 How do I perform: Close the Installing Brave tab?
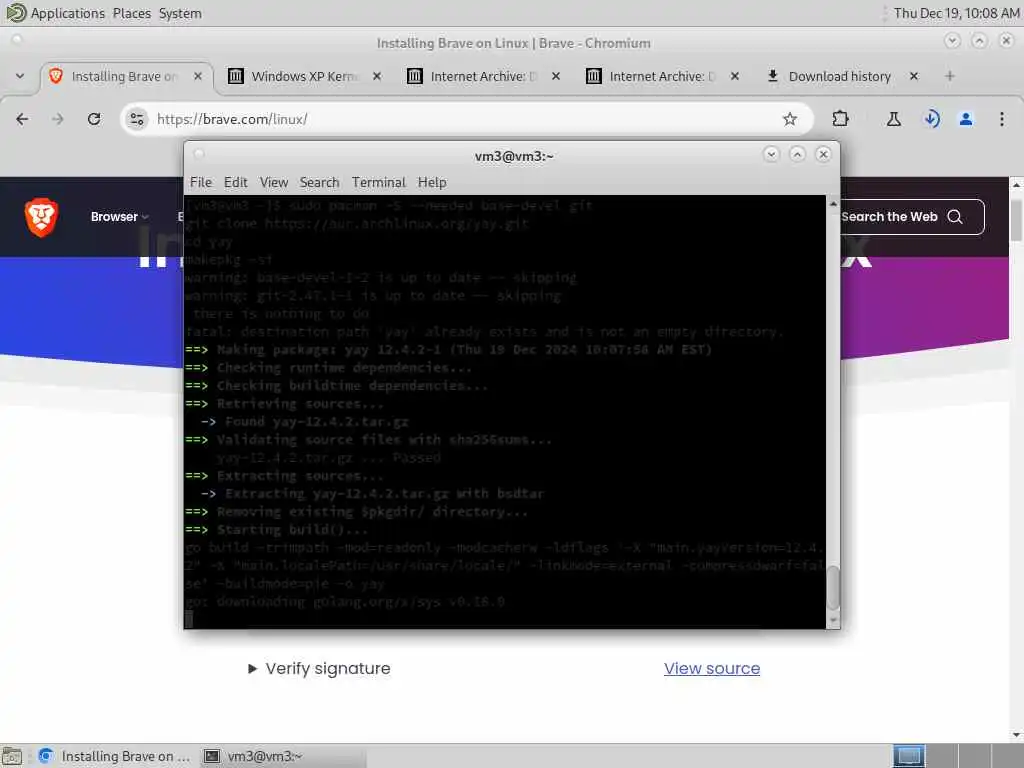click(198, 76)
